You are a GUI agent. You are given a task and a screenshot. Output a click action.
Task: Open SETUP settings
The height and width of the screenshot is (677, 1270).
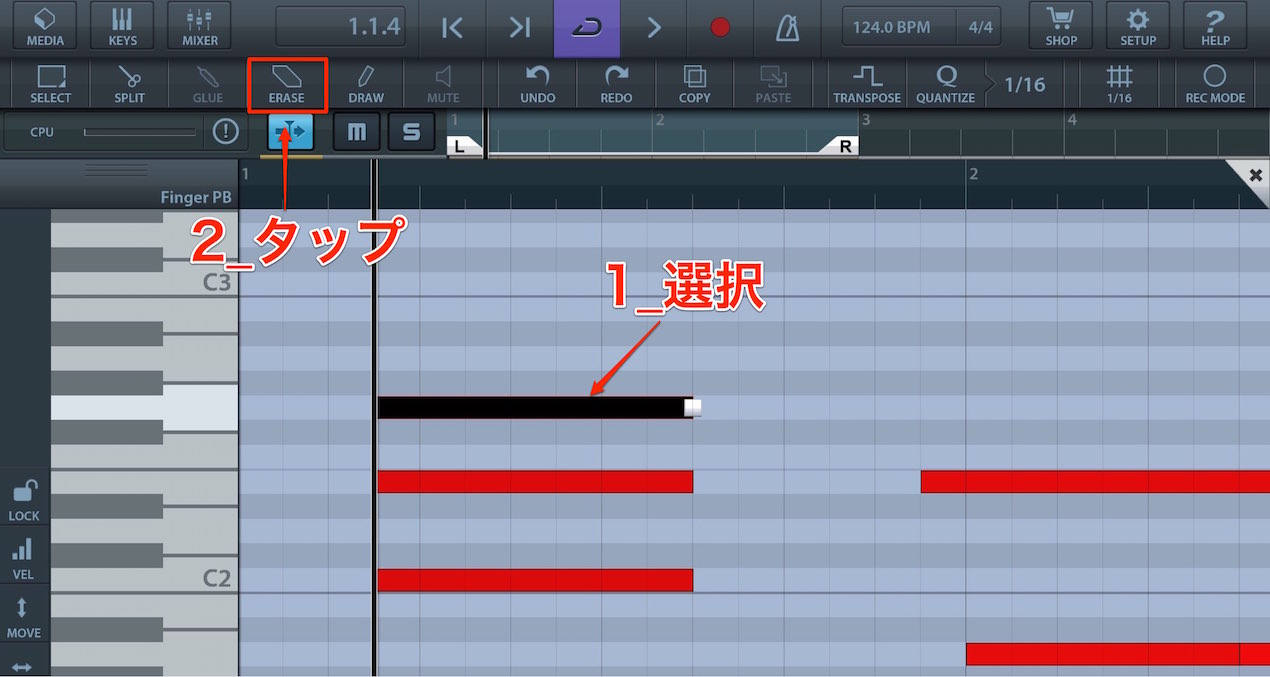tap(1138, 27)
